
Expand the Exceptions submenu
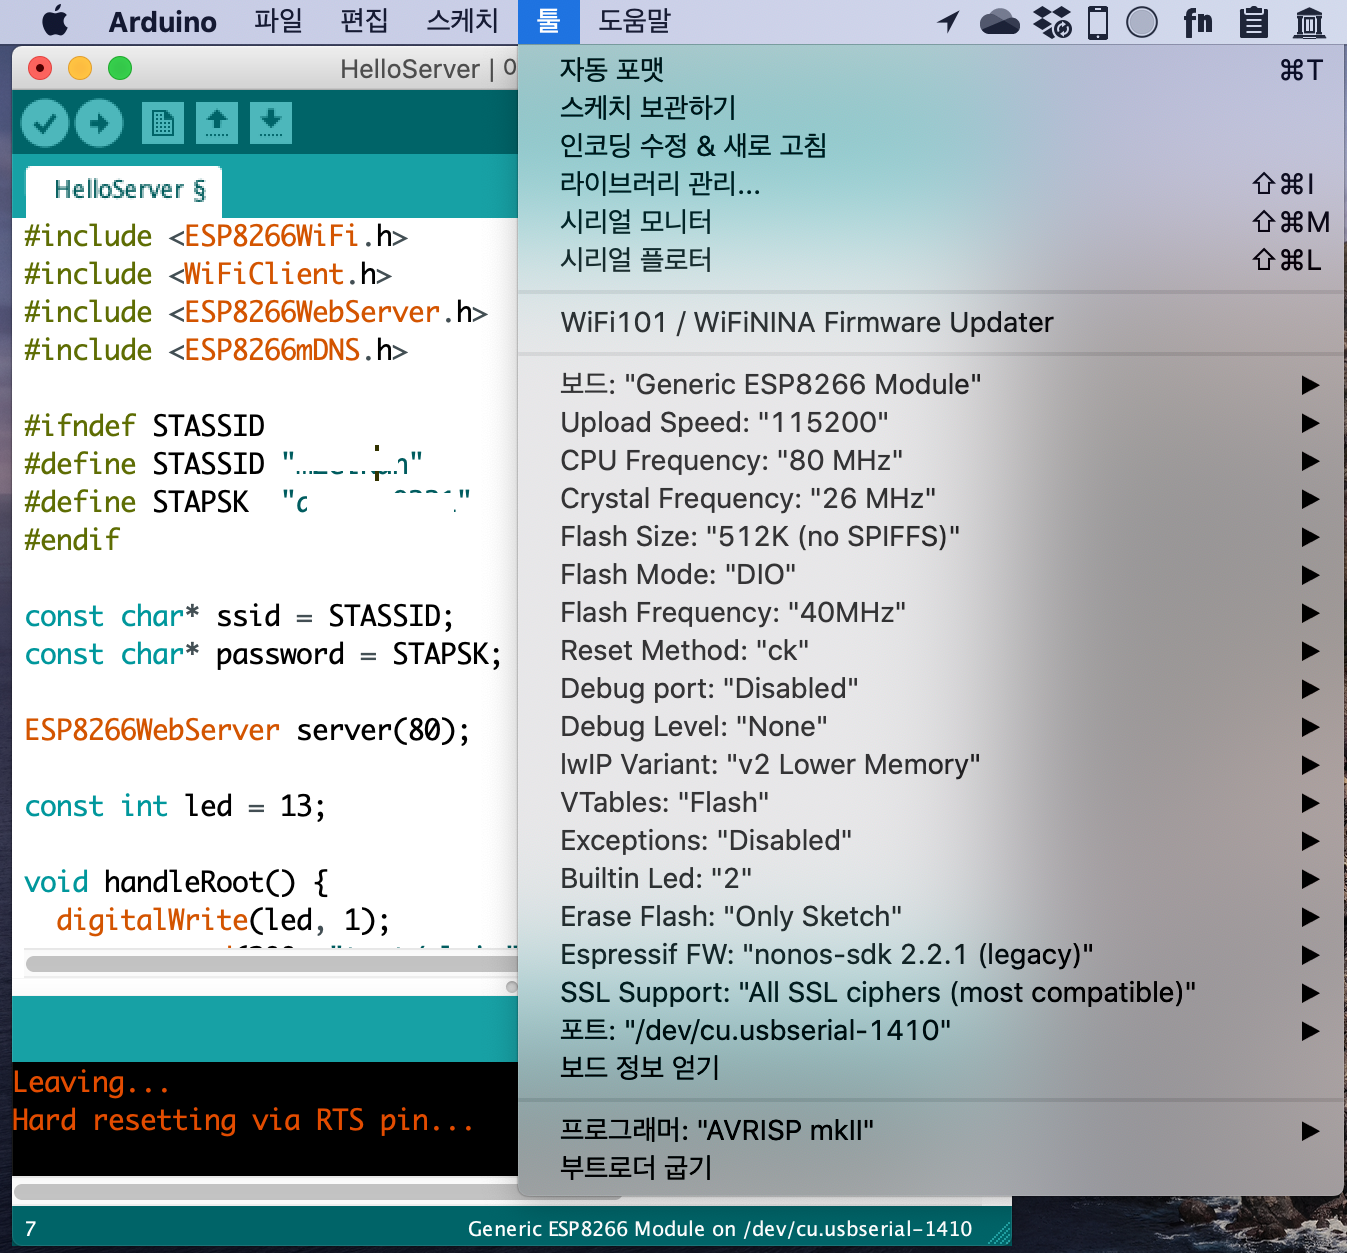click(931, 841)
